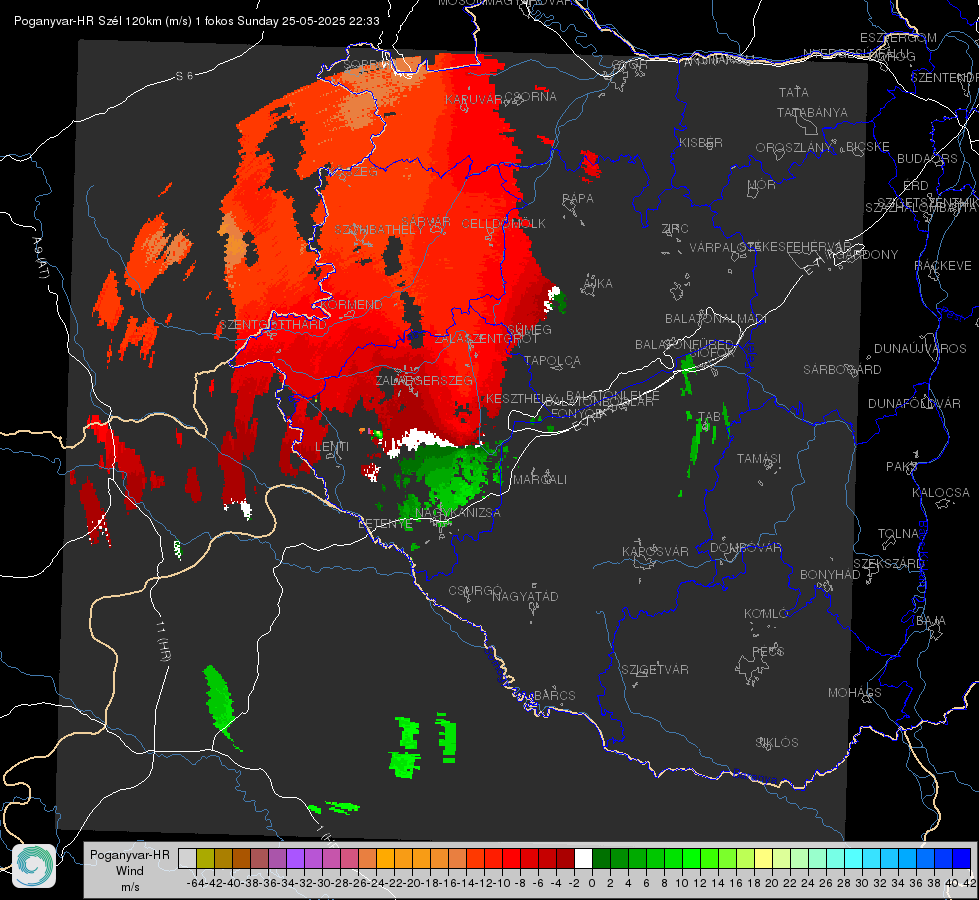The height and width of the screenshot is (900, 979).
Task: Click the NAGYATAD city label
Action: pos(525,596)
